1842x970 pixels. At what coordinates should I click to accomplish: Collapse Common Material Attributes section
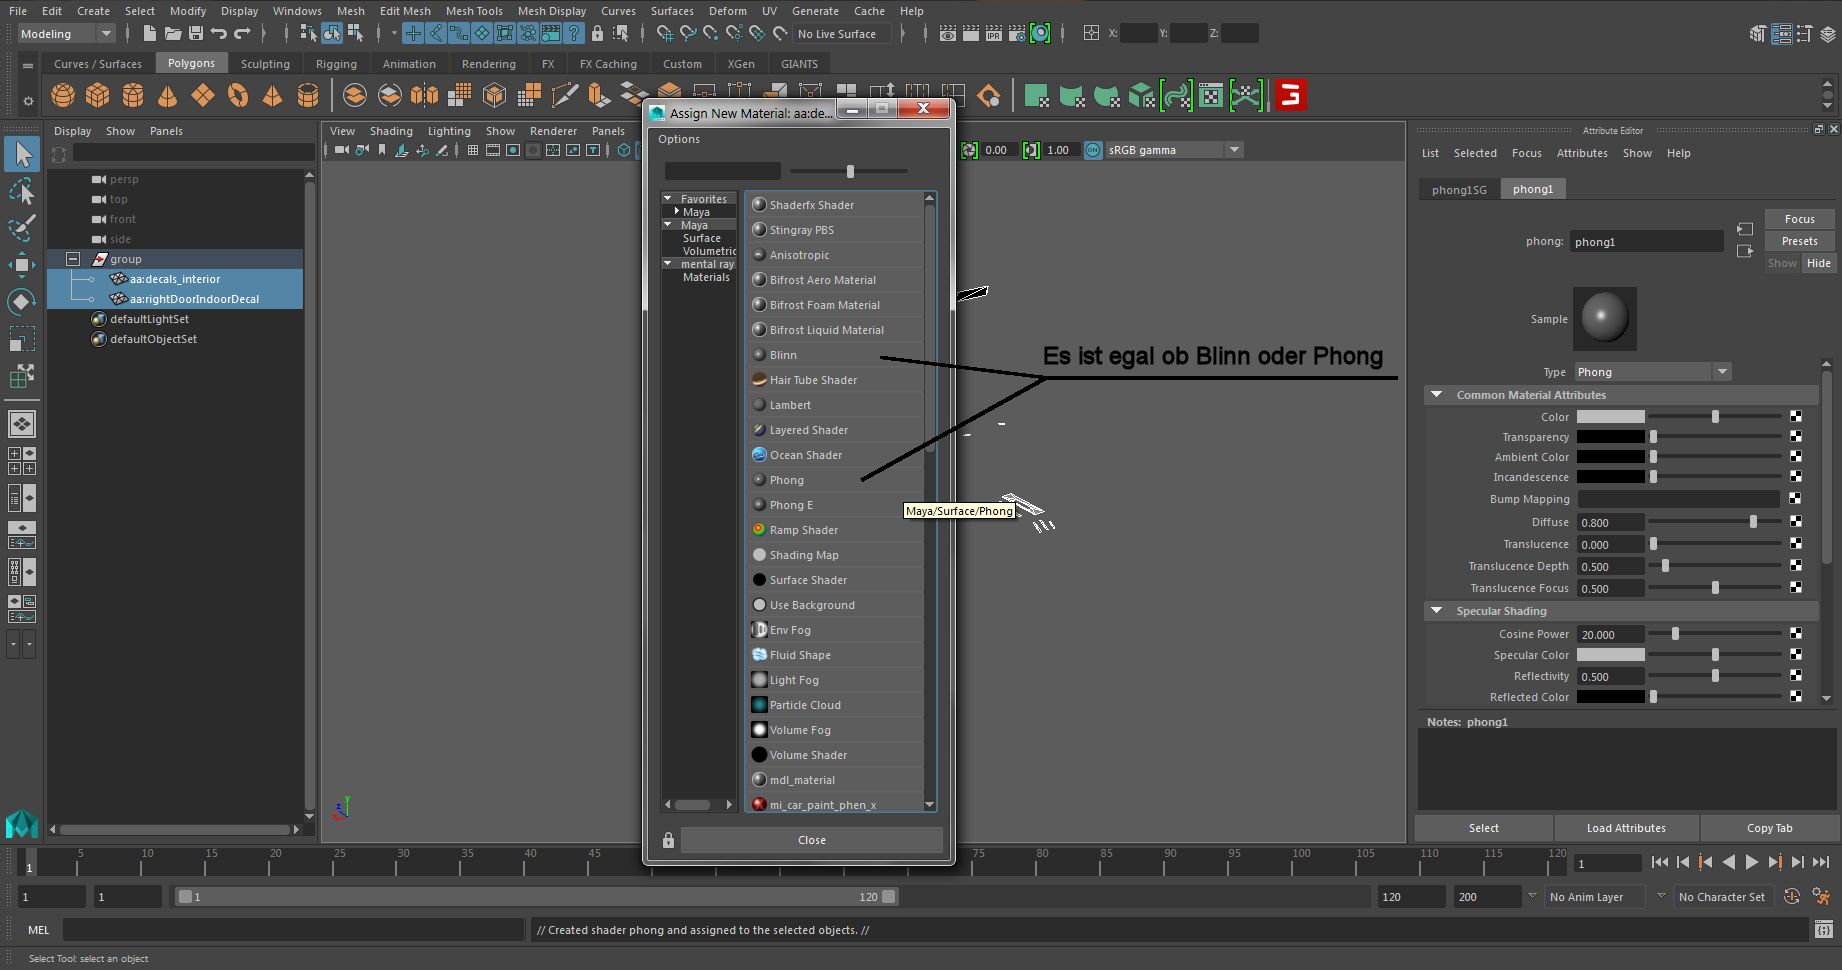[x=1436, y=395]
